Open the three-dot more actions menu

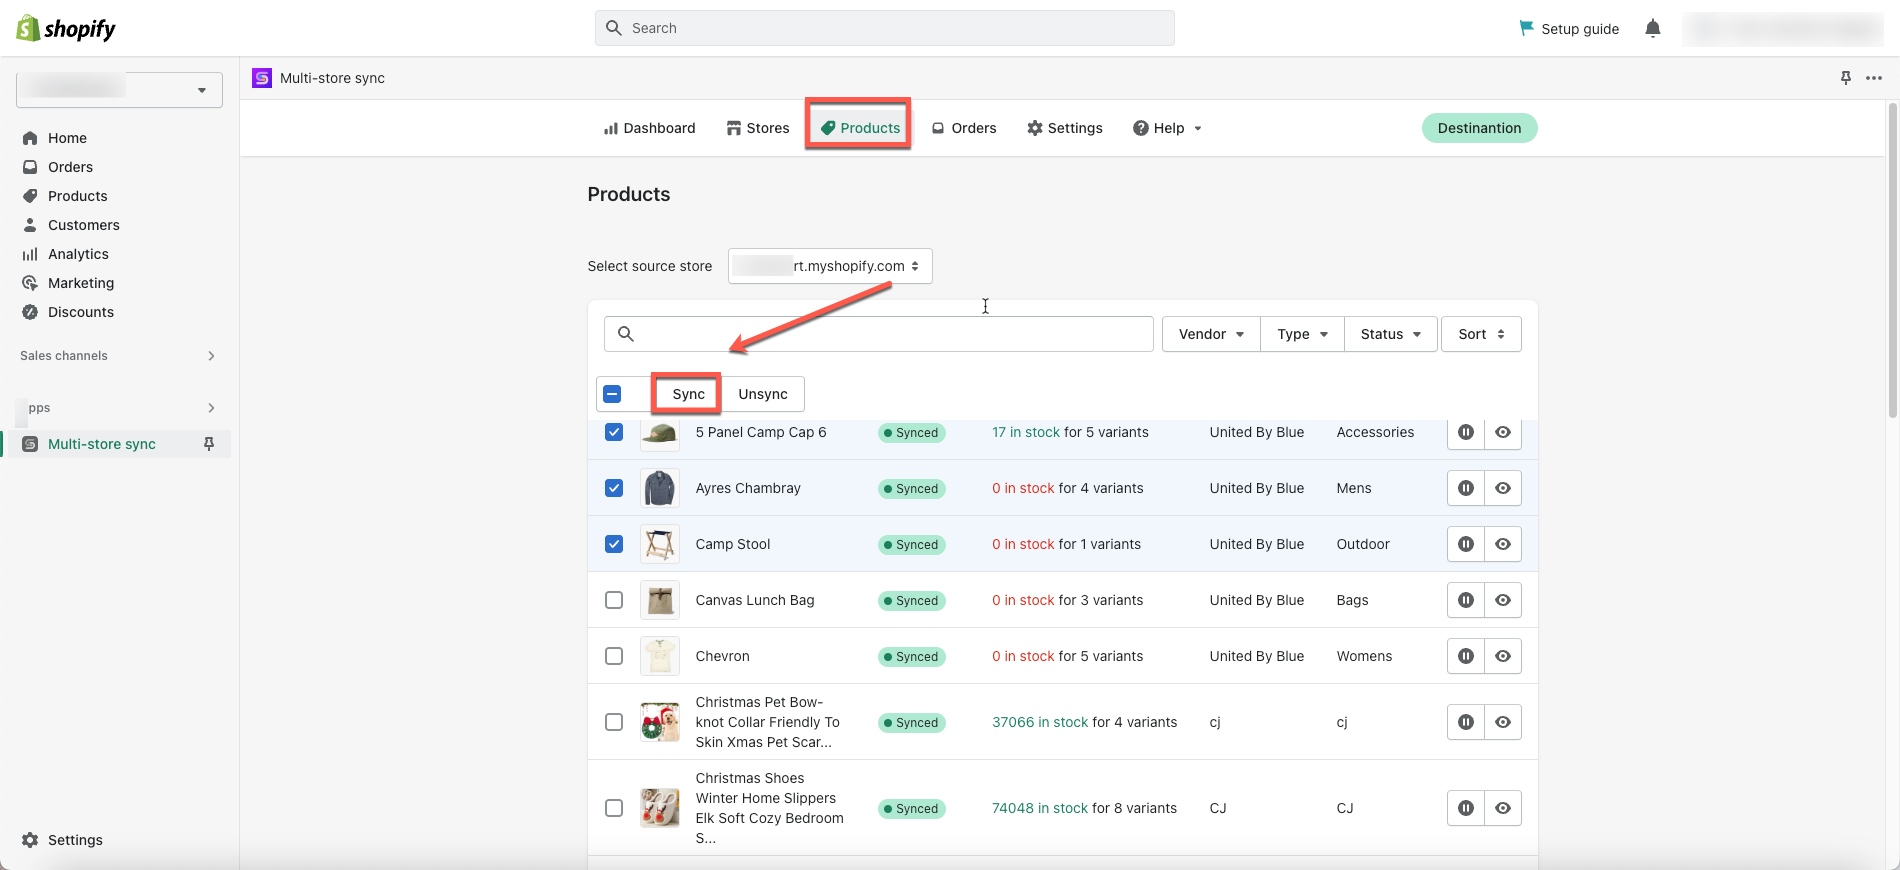(x=1874, y=78)
